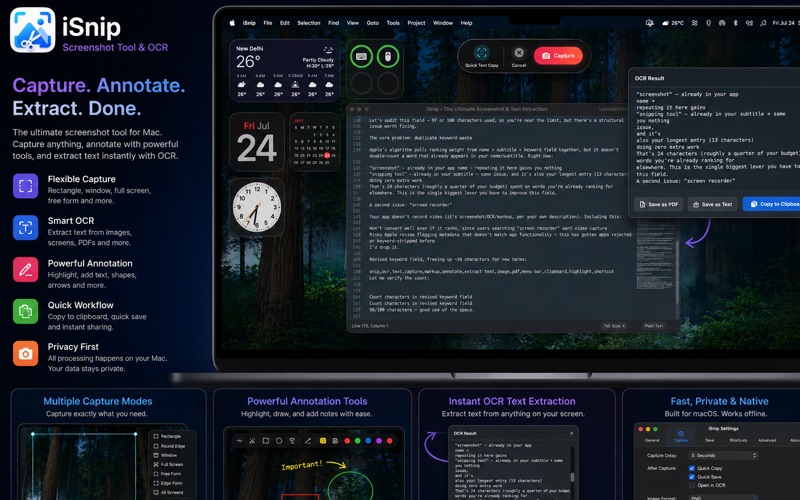Open the File menu
Viewport: 800px width, 500px height.
(268, 23)
